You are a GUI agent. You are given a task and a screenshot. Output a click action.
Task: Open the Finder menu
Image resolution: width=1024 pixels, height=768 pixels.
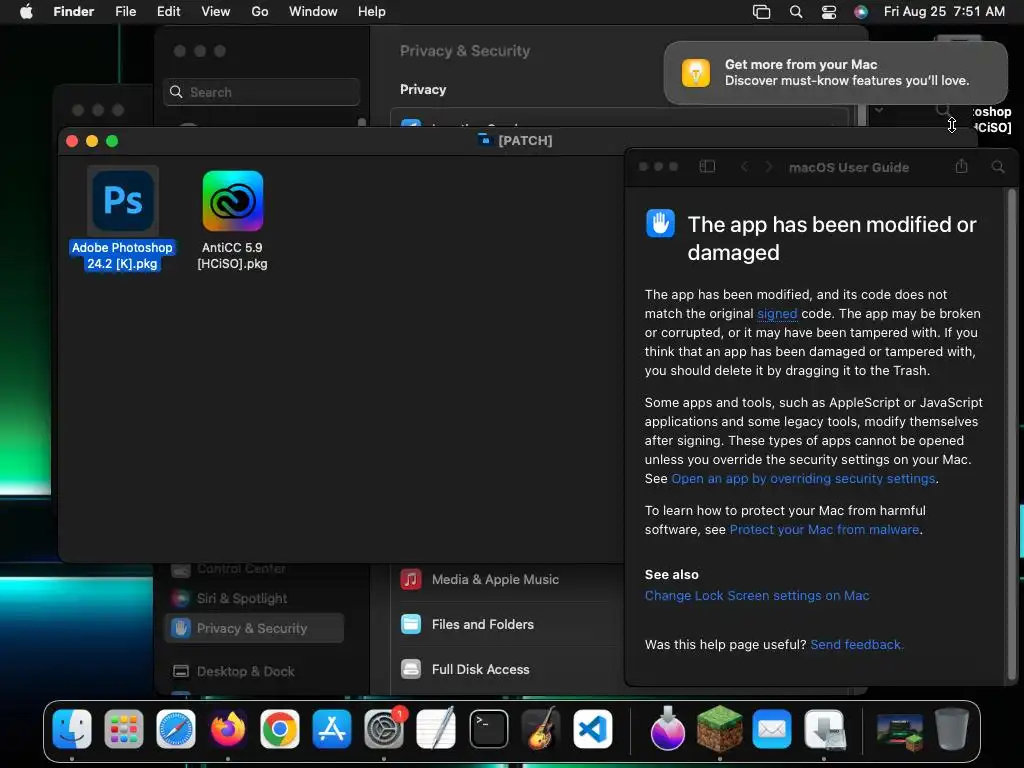click(74, 12)
